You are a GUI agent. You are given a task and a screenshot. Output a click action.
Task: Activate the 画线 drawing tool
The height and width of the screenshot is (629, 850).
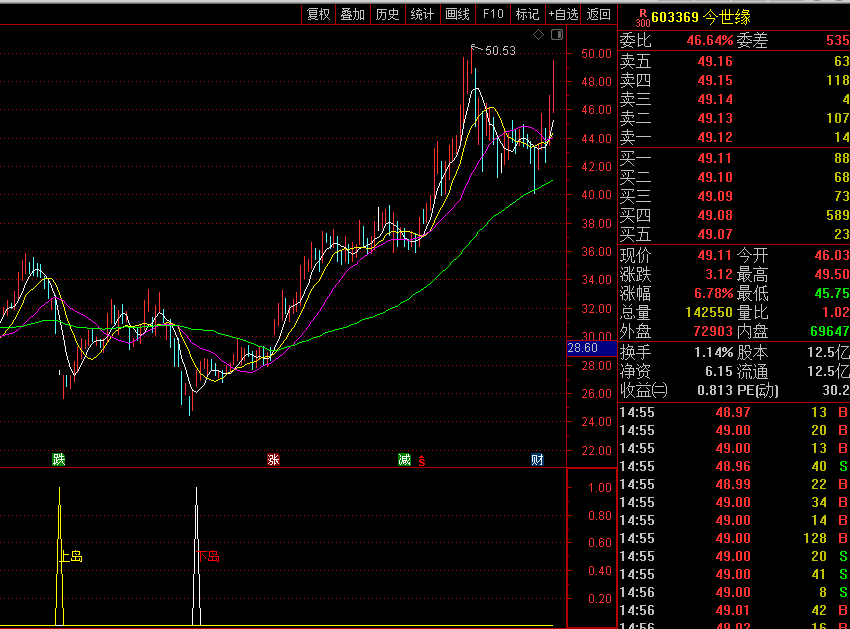(457, 14)
